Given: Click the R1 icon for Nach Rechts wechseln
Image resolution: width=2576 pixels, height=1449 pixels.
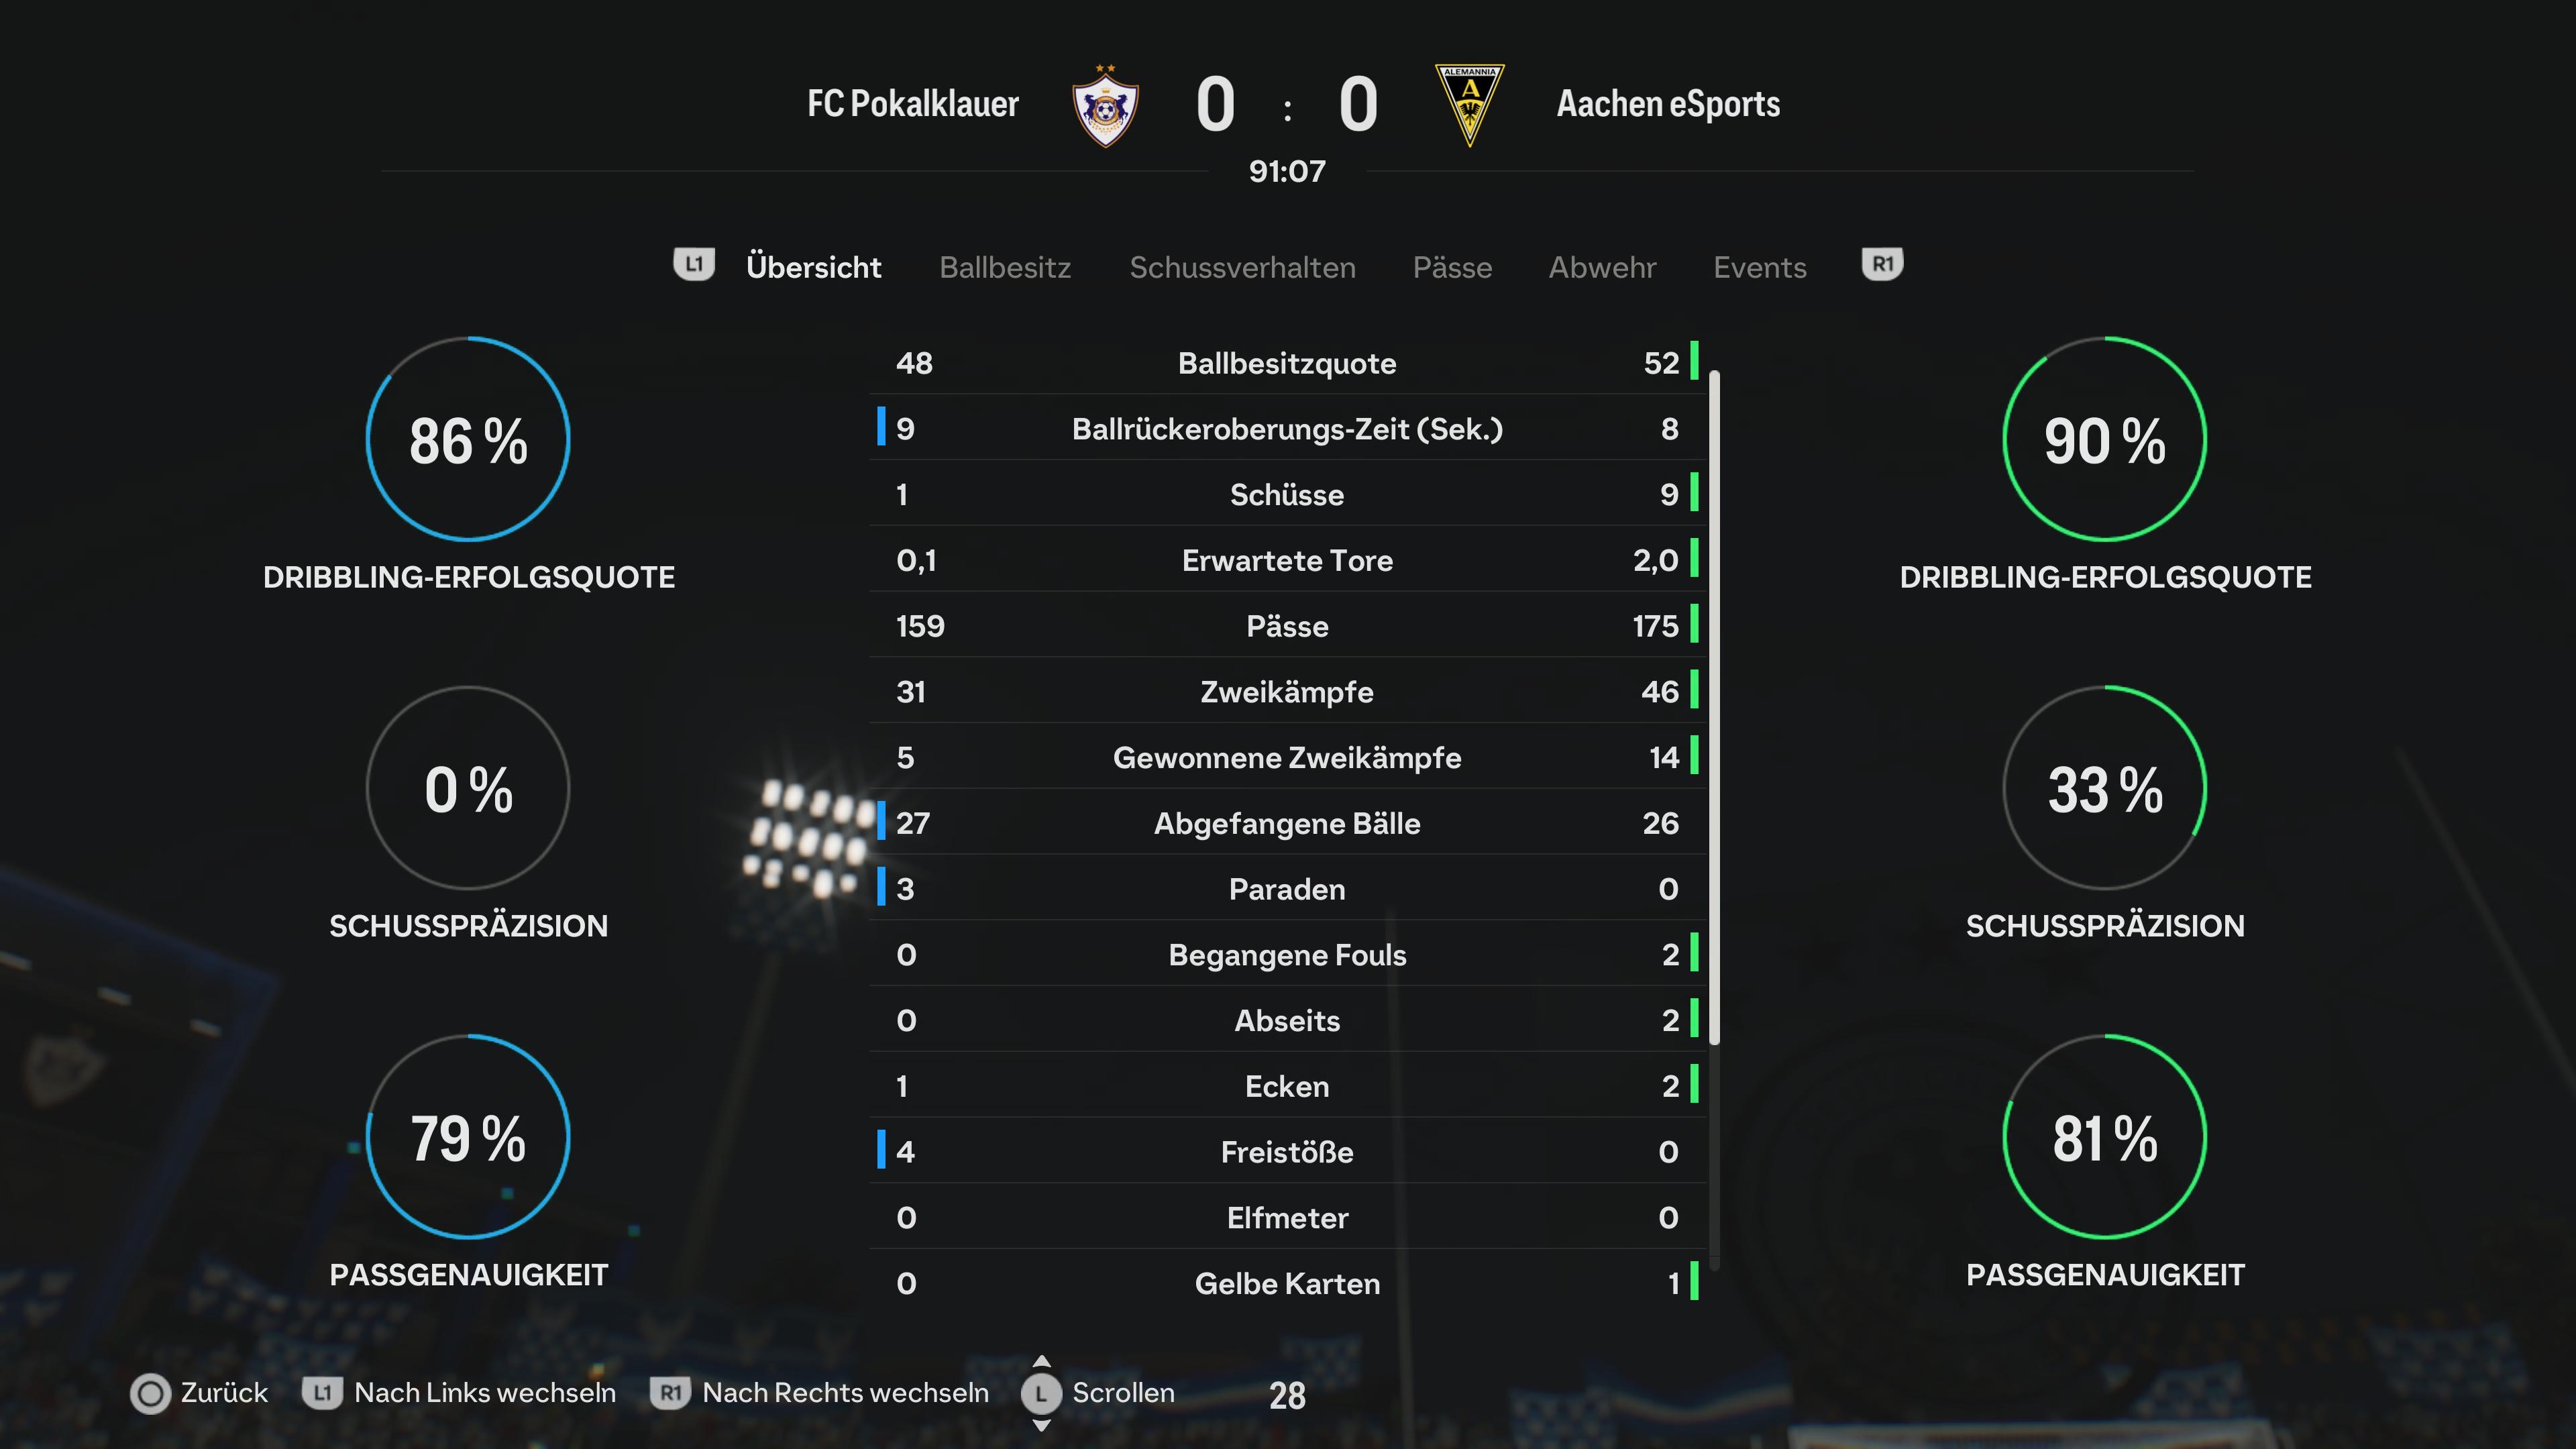Looking at the screenshot, I should pos(670,1393).
